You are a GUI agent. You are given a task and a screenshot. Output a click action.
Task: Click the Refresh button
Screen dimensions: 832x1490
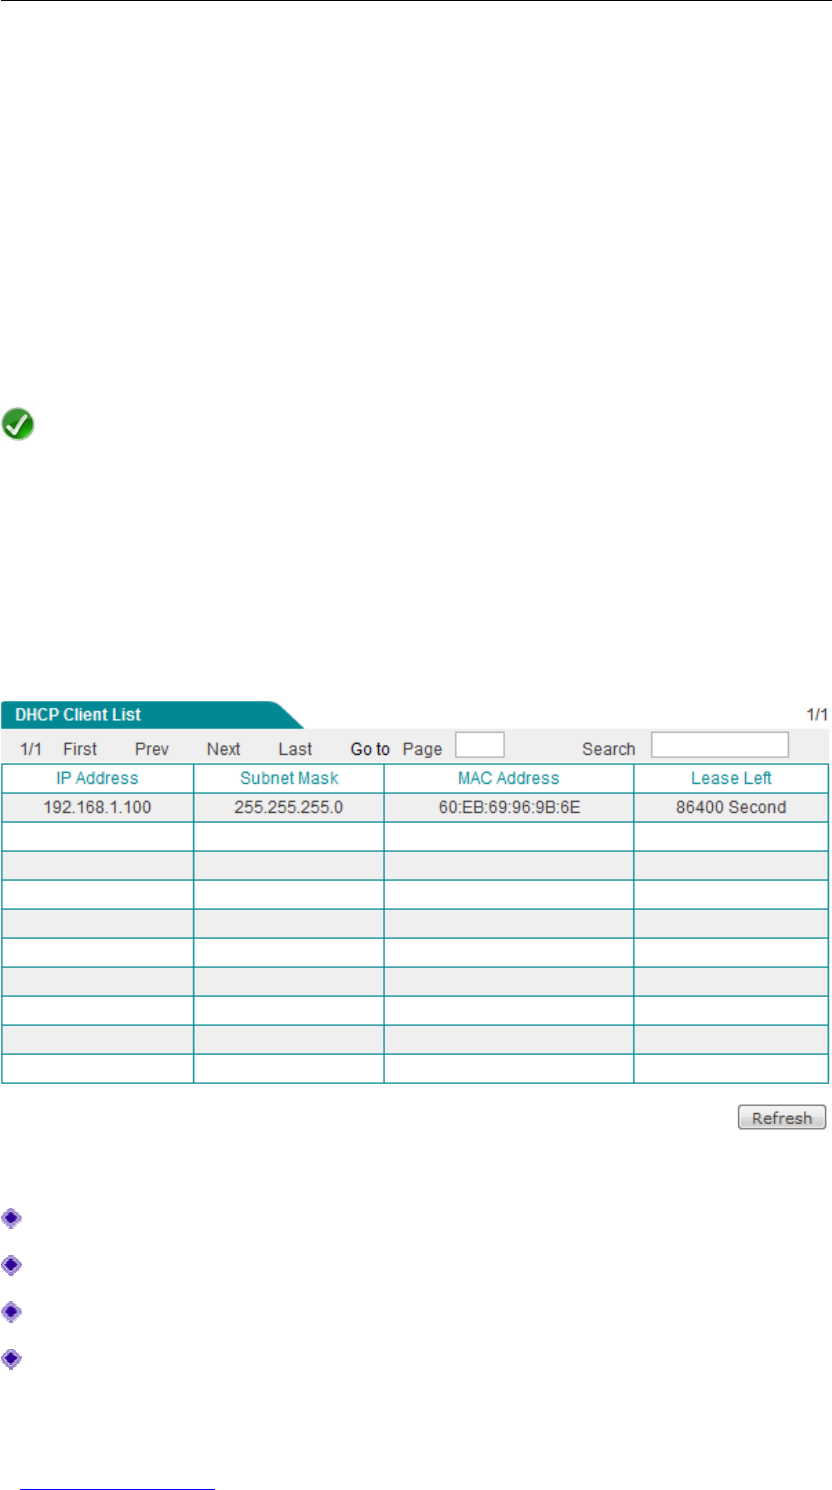782,1118
